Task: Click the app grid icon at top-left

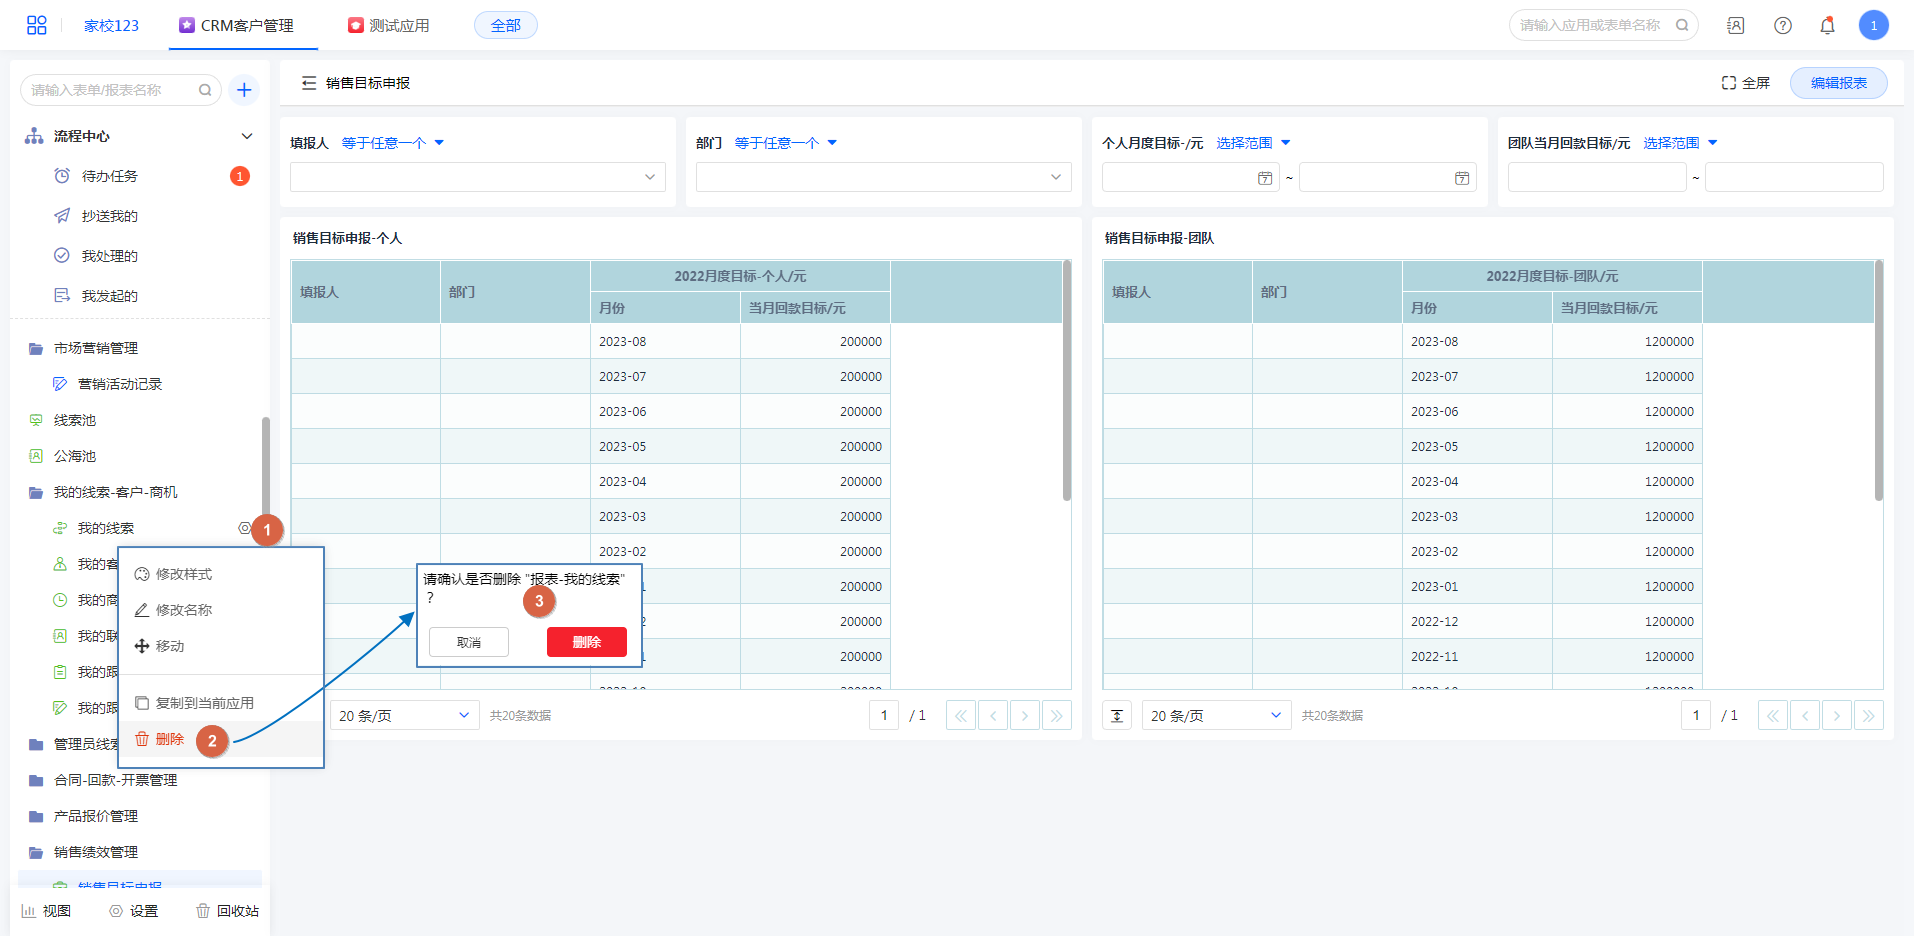Action: 36,25
